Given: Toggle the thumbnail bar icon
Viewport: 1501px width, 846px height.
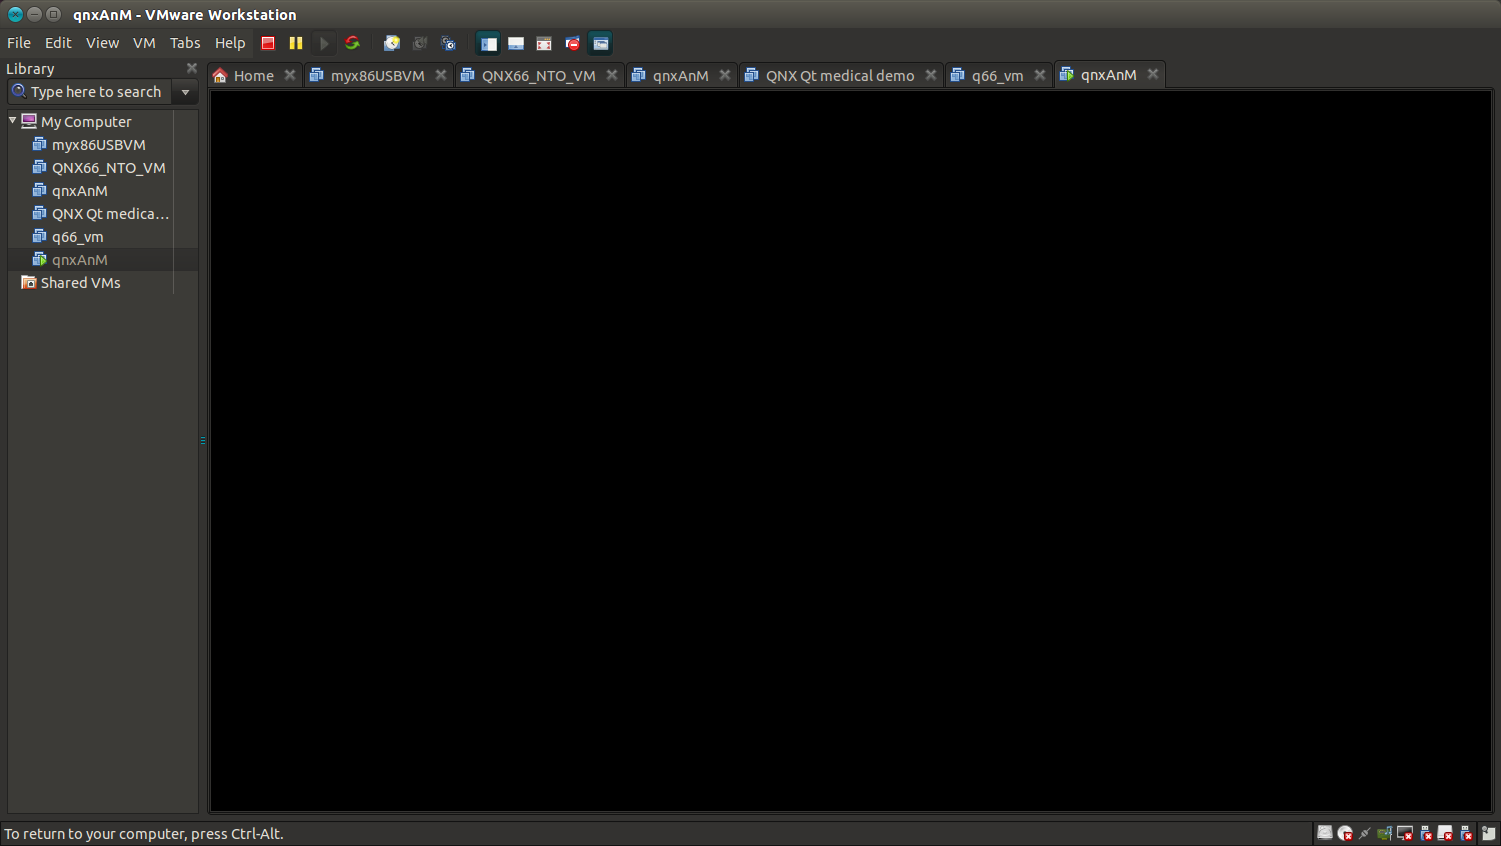Looking at the screenshot, I should (516, 43).
